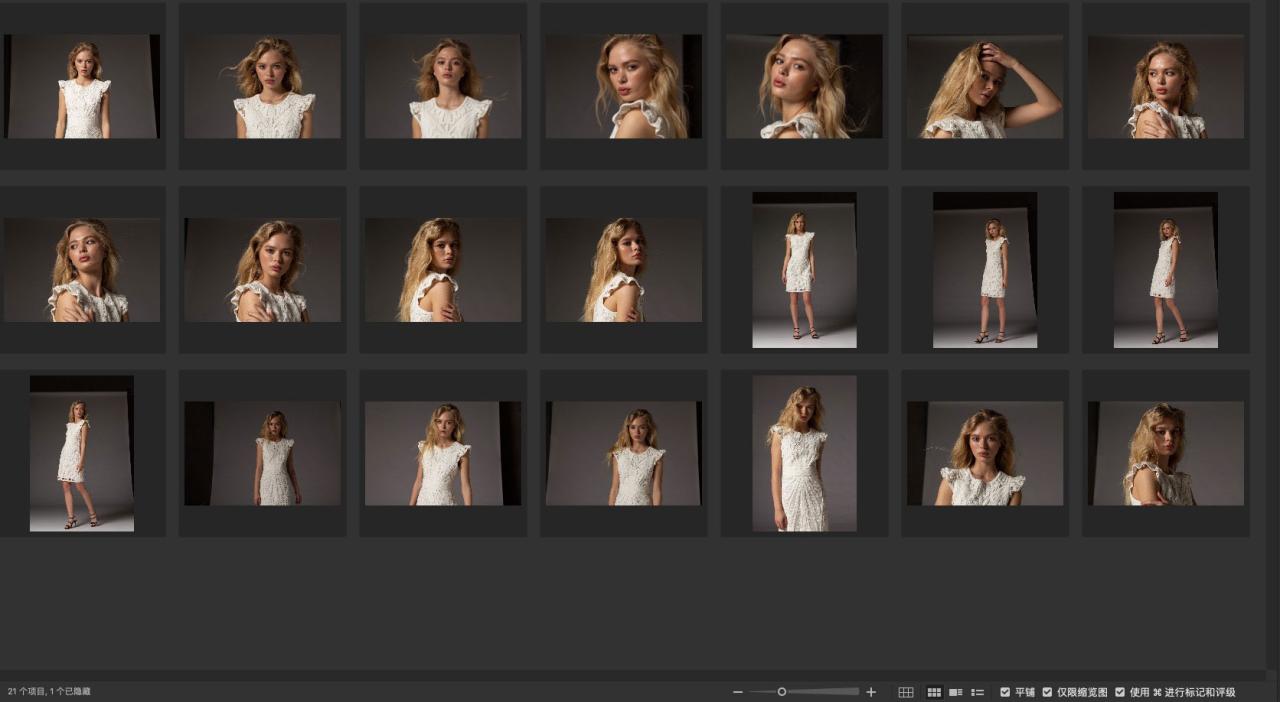This screenshot has width=1280, height=702.
Task: Select the last thumbnail in the top row
Action: pyautogui.click(x=1166, y=87)
